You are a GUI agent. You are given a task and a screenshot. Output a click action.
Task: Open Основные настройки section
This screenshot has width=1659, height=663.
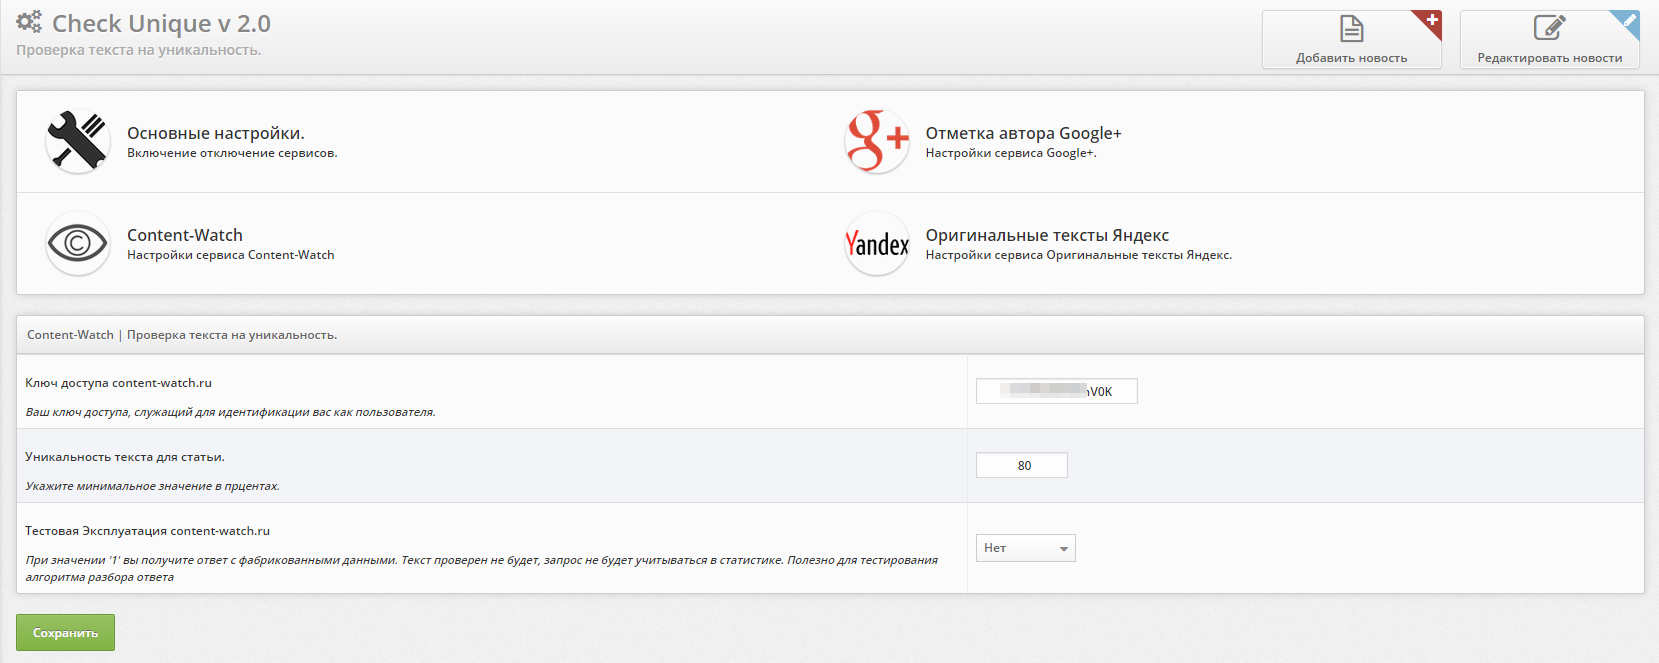tap(216, 133)
